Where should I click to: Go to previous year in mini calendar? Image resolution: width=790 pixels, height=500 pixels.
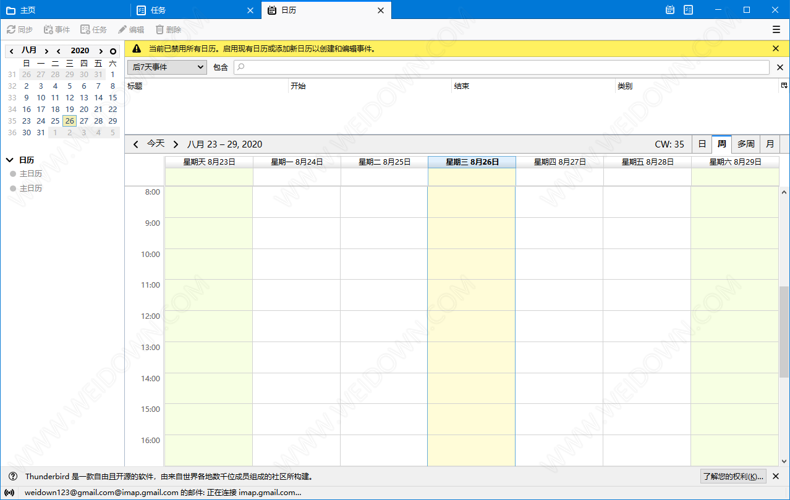point(58,51)
